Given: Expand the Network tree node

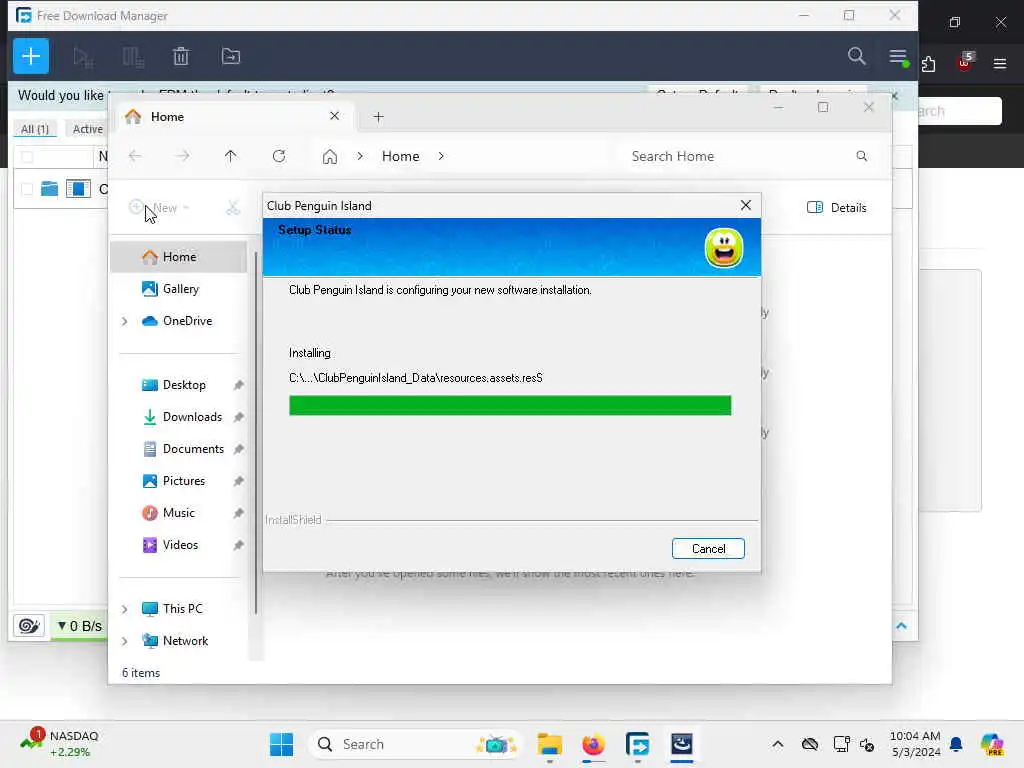Looking at the screenshot, I should pyautogui.click(x=125, y=641).
